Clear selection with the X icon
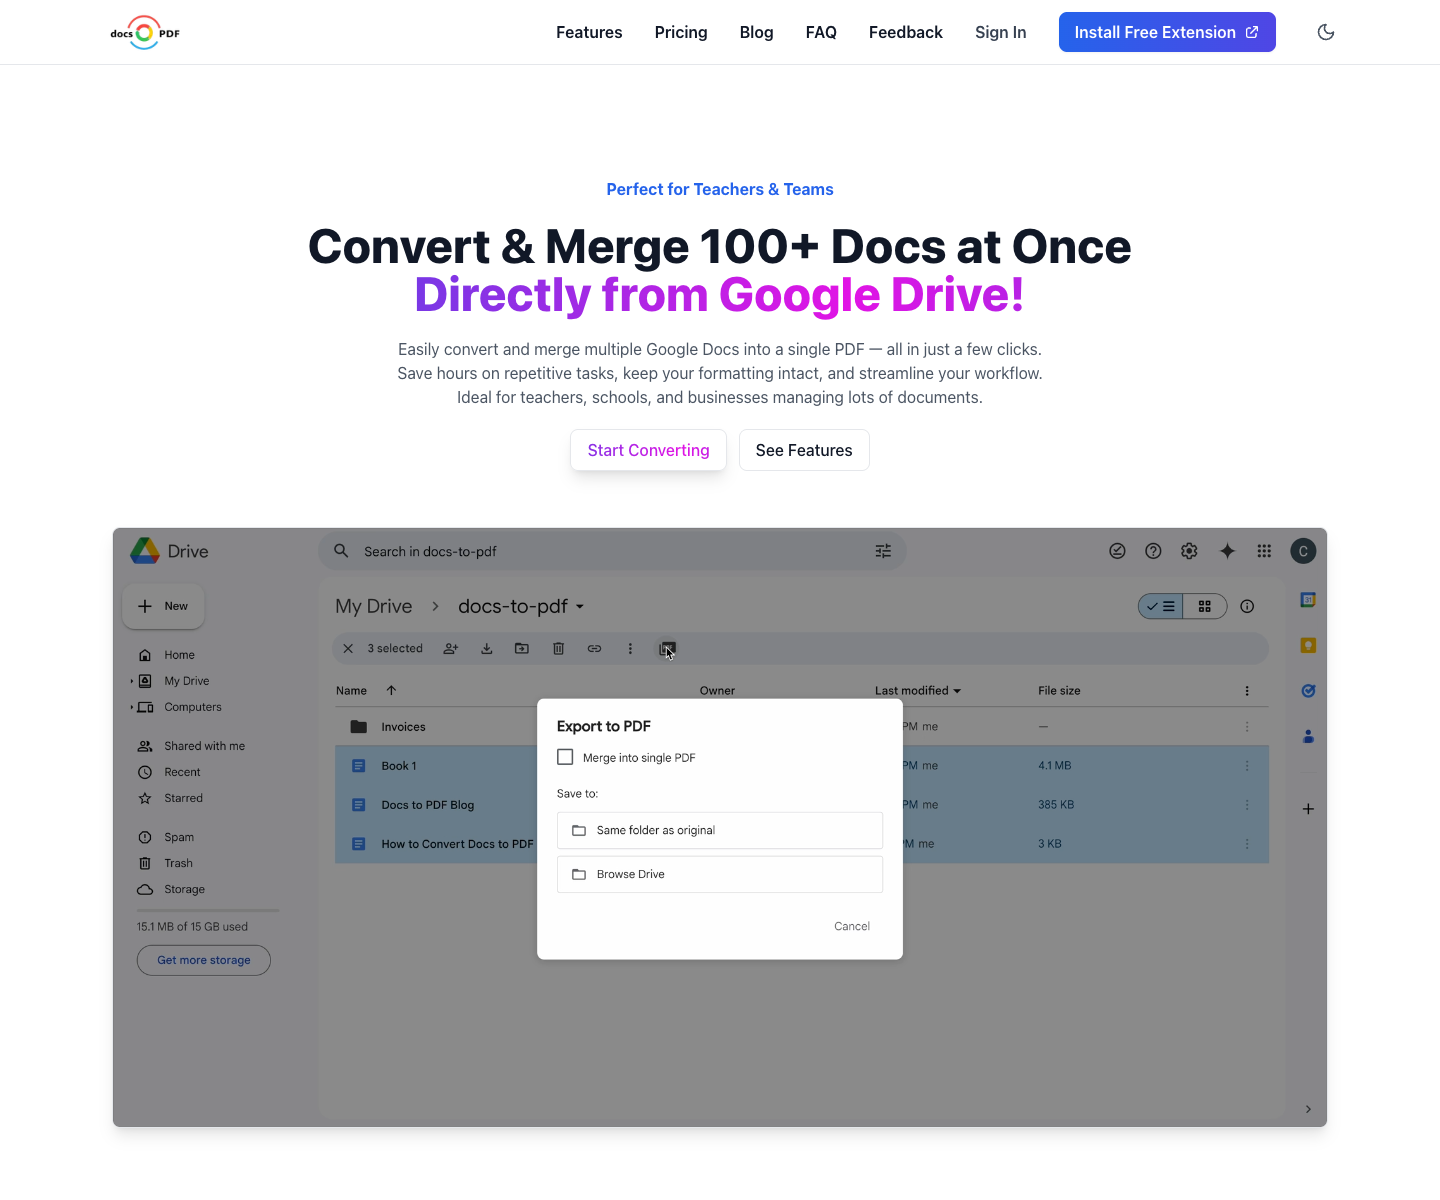Image resolution: width=1440 pixels, height=1200 pixels. point(348,648)
